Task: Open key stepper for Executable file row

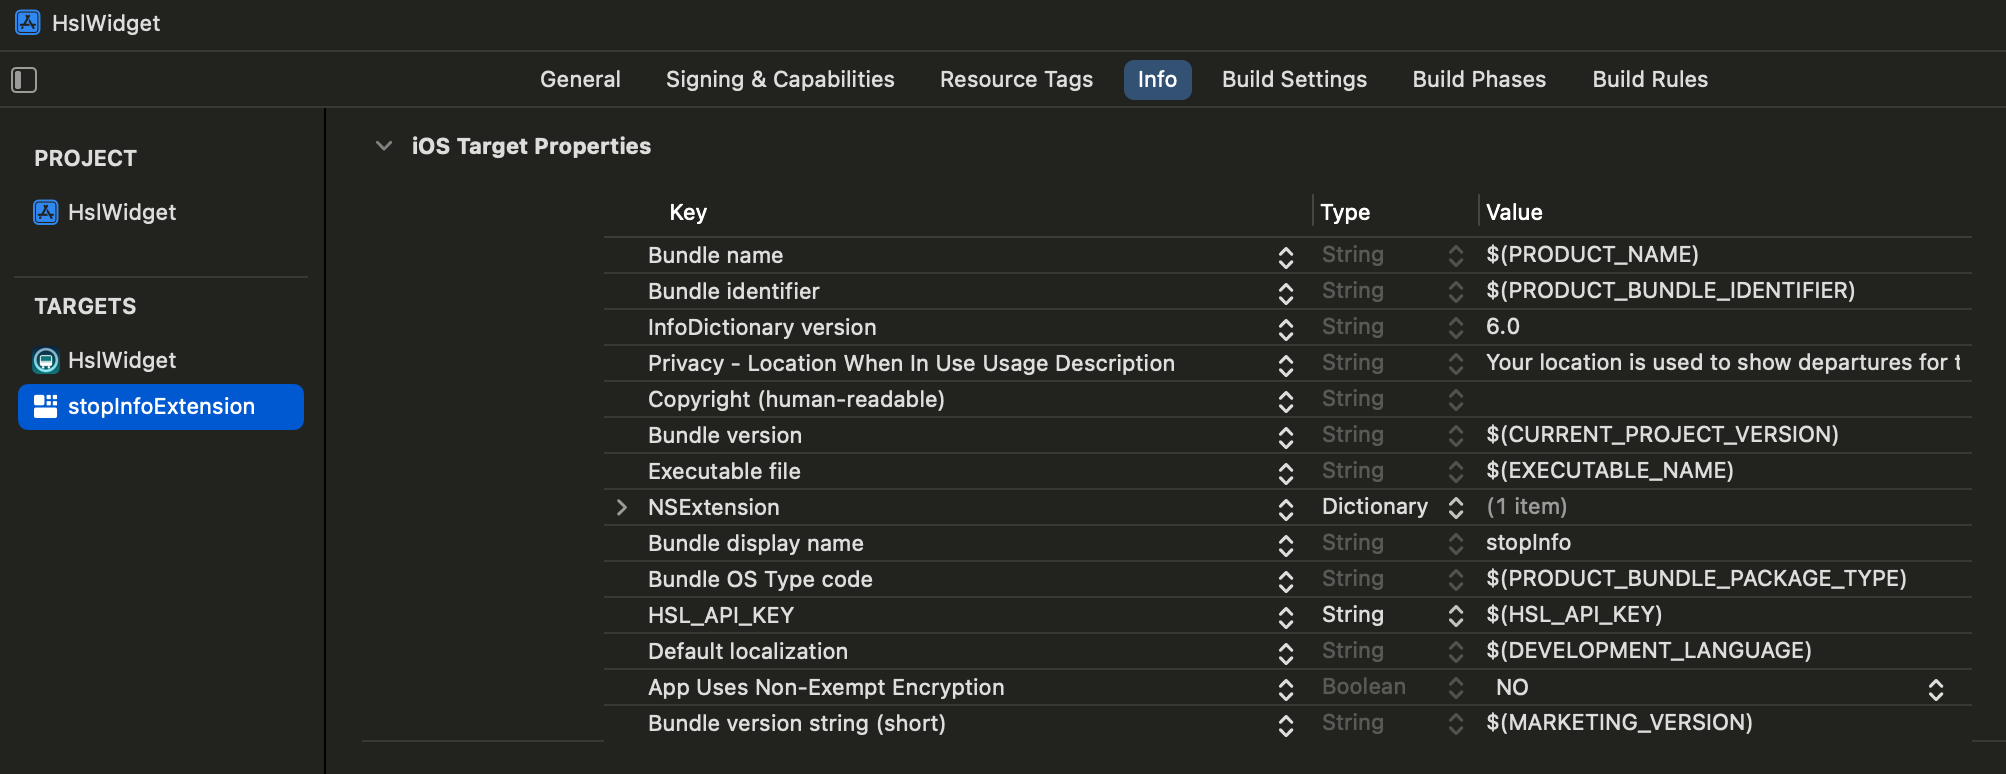Action: click(1286, 473)
